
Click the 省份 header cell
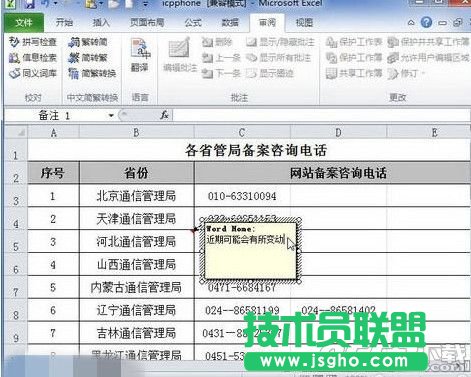point(137,173)
